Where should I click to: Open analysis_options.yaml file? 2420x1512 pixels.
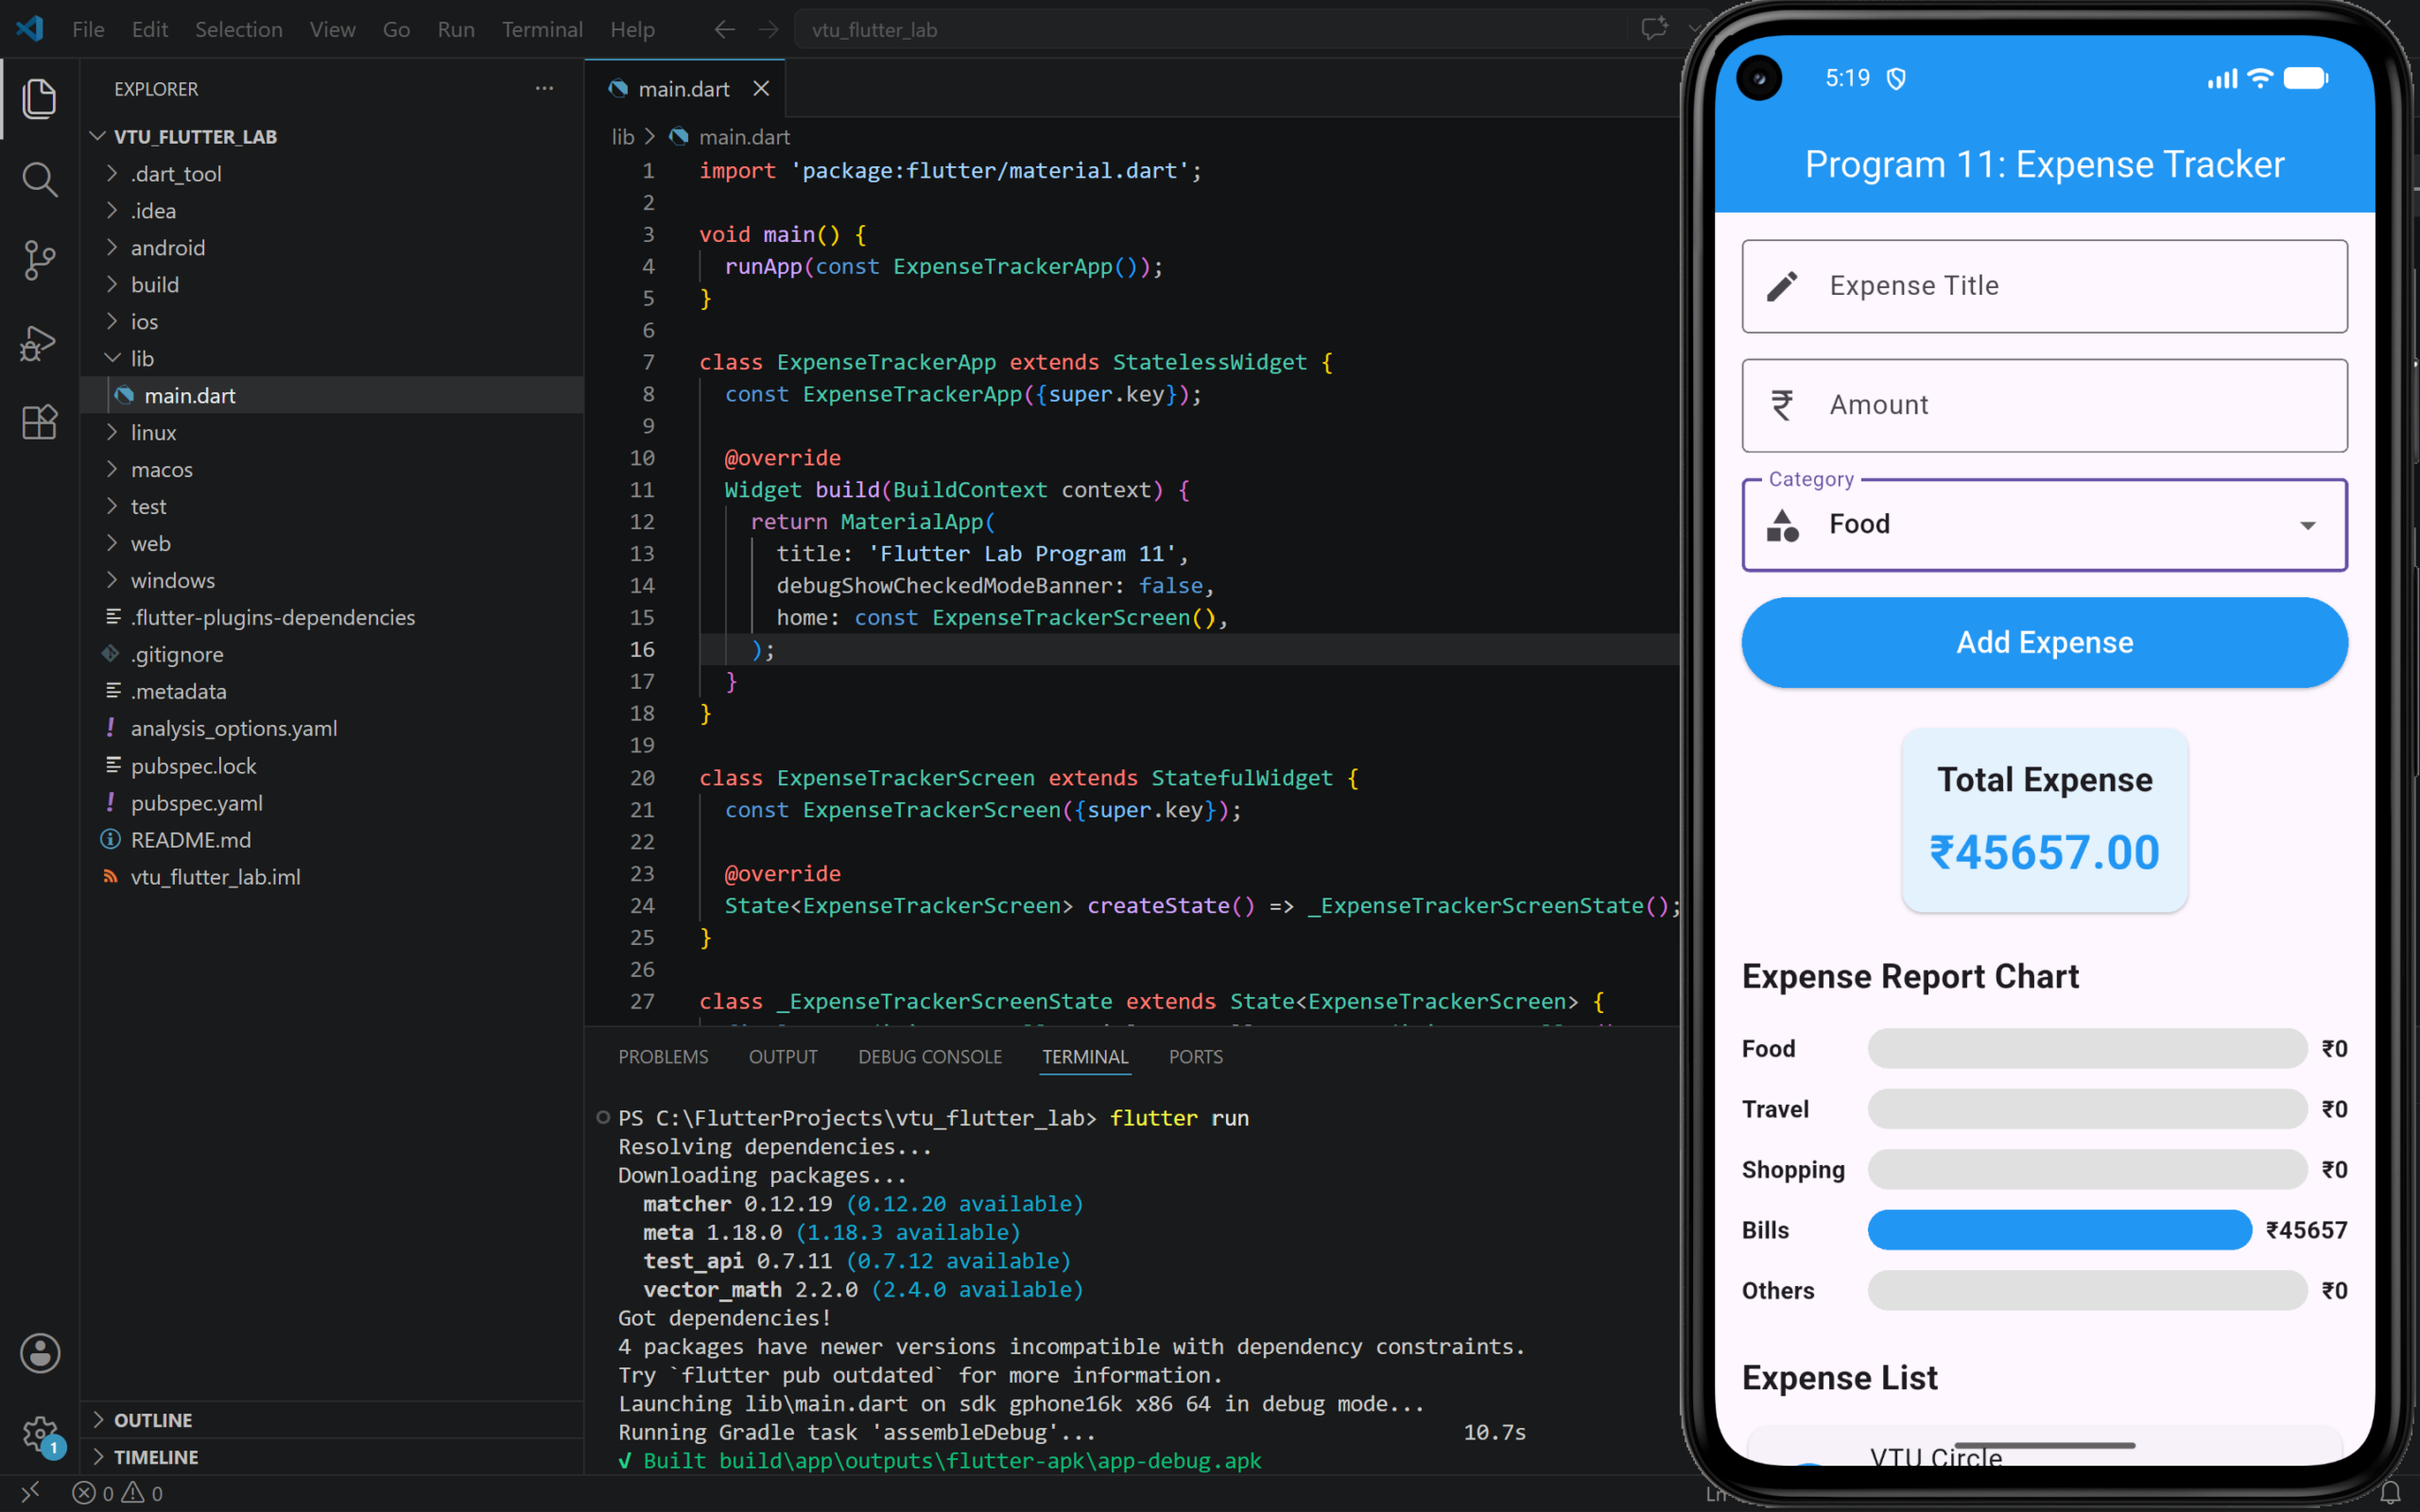coord(332,728)
